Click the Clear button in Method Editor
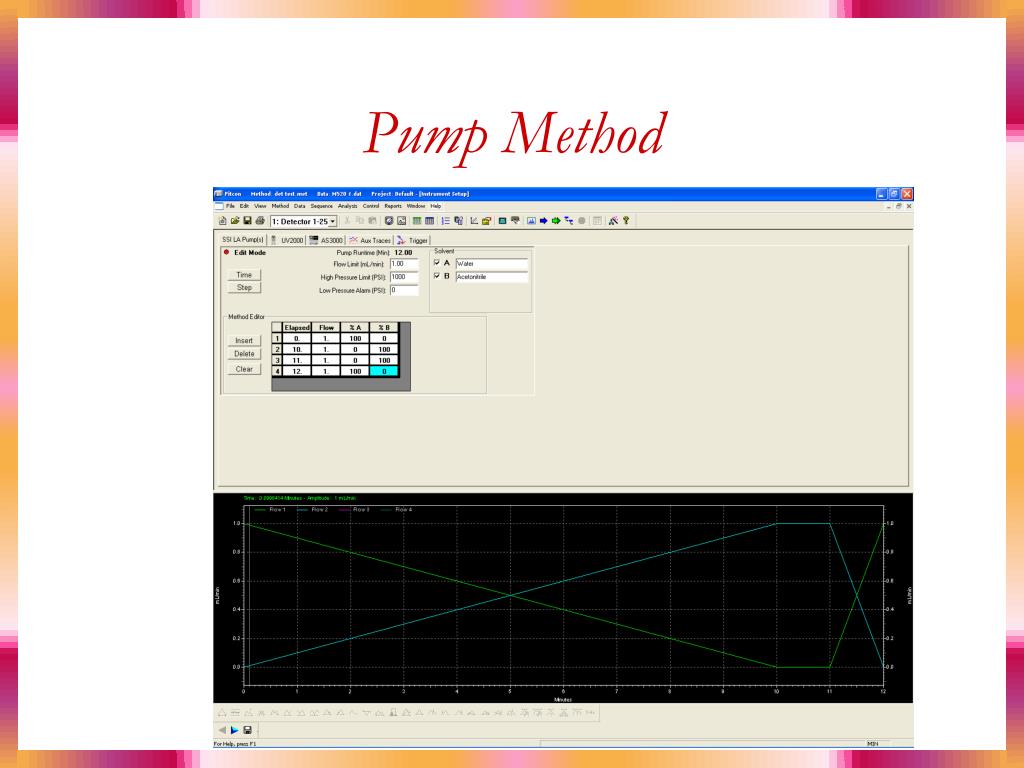Image resolution: width=1024 pixels, height=768 pixels. click(x=244, y=369)
